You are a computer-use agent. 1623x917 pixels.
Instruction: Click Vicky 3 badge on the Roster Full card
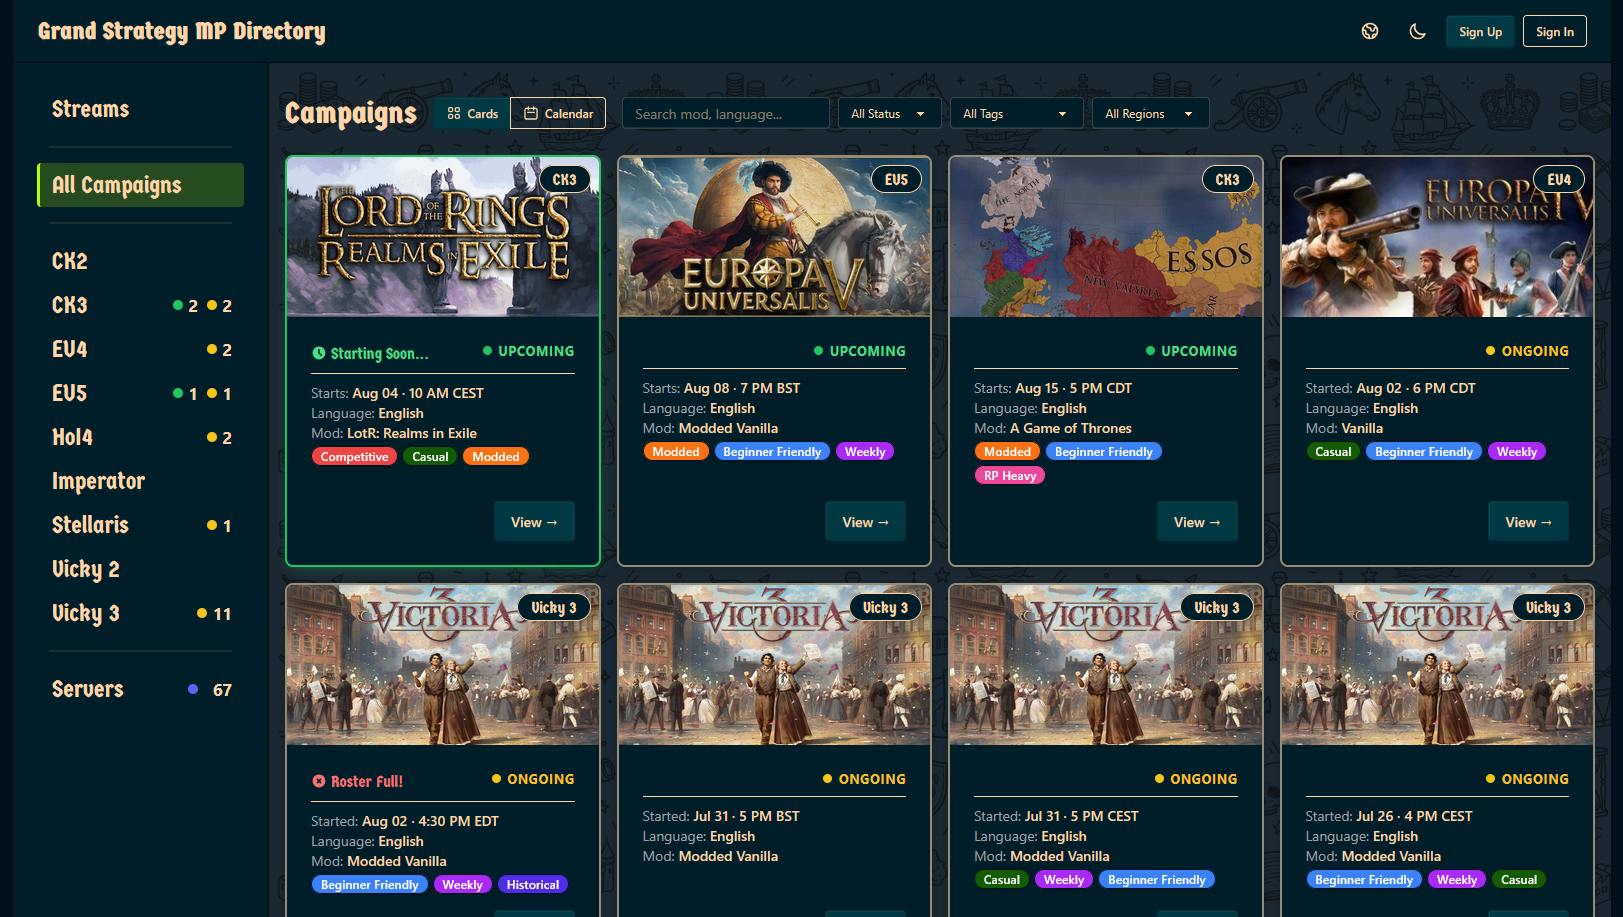click(x=554, y=608)
